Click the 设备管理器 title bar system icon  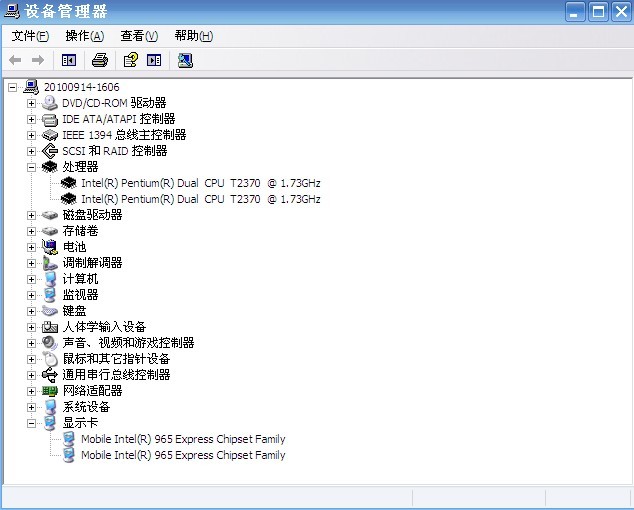pos(11,11)
